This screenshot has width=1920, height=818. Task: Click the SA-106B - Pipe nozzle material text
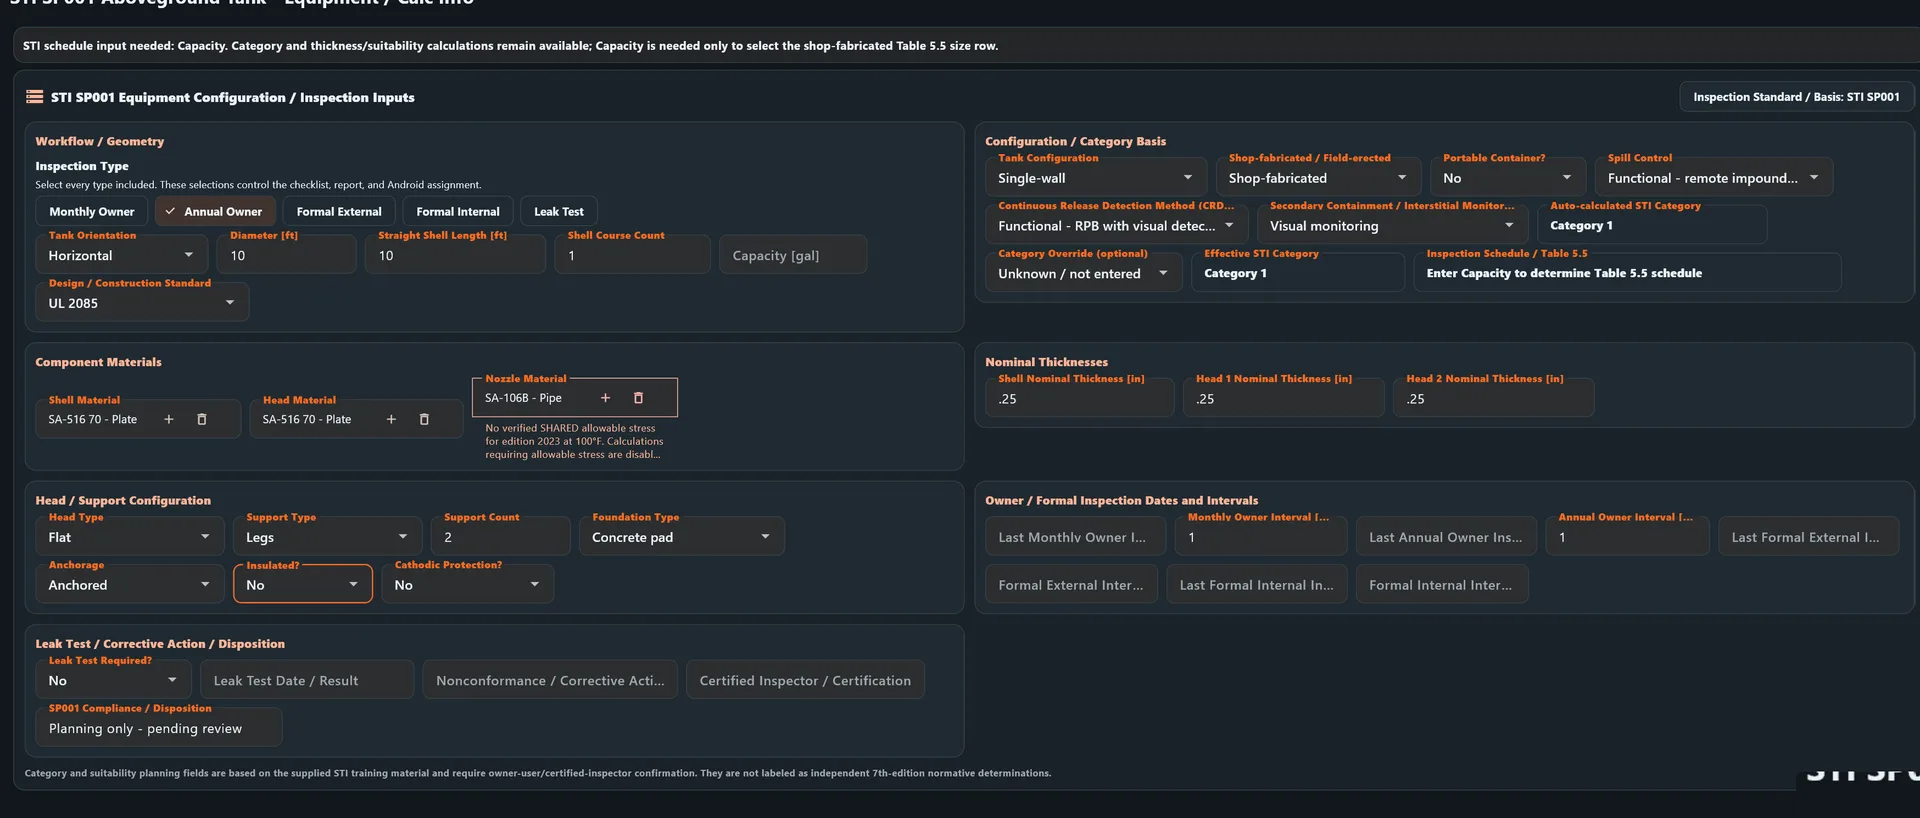tap(523, 398)
